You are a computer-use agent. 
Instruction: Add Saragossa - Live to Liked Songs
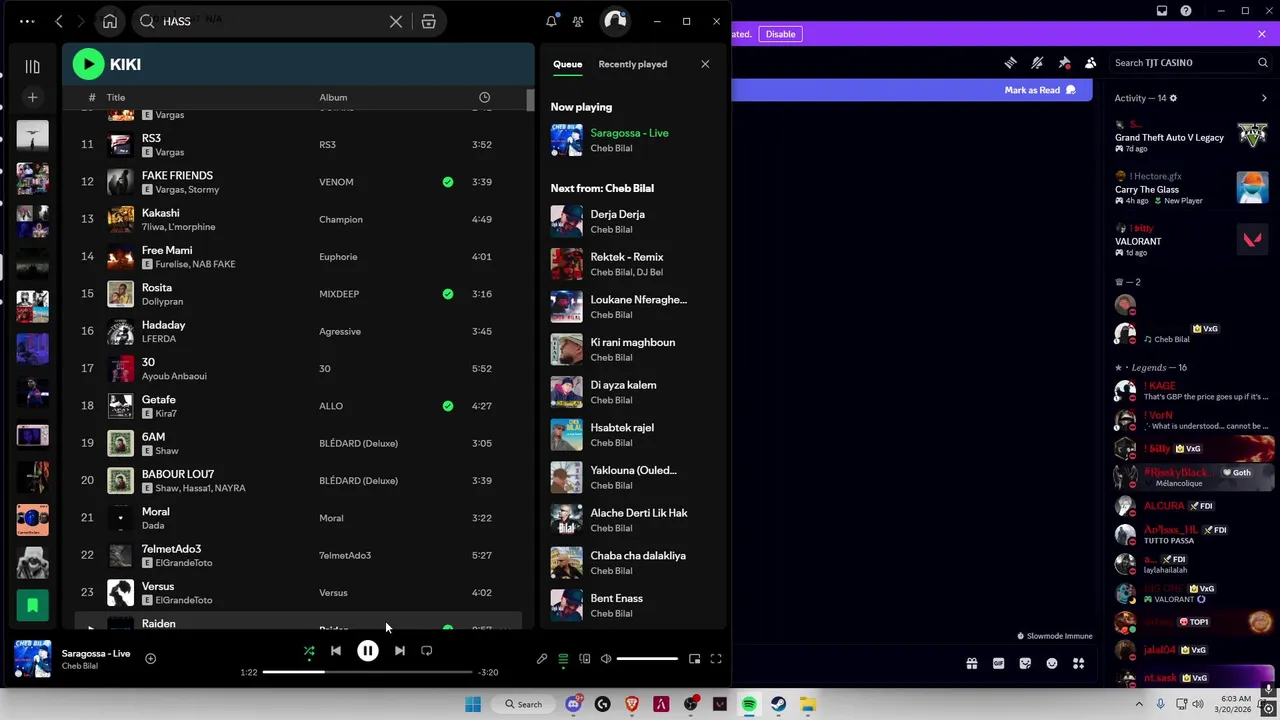[150, 658]
